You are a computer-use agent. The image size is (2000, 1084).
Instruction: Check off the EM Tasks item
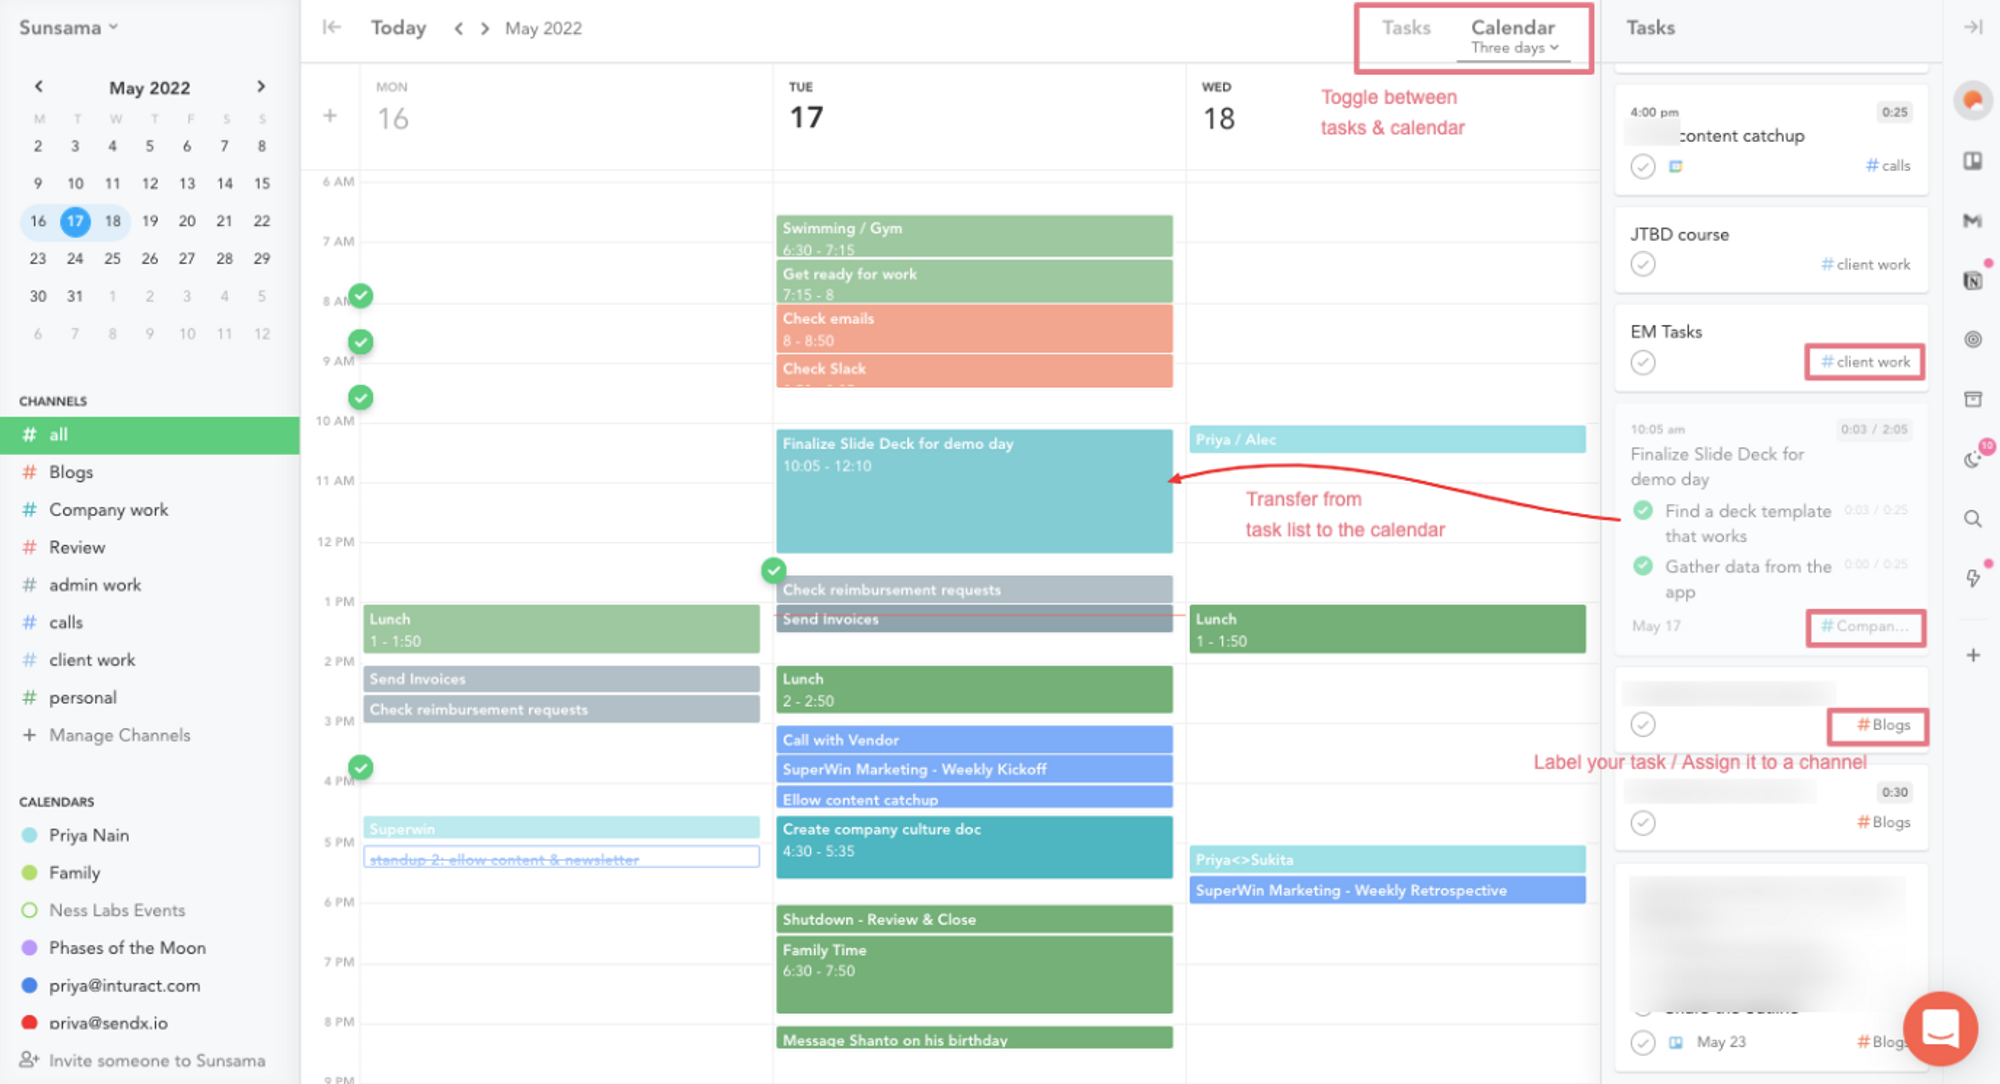(x=1643, y=362)
